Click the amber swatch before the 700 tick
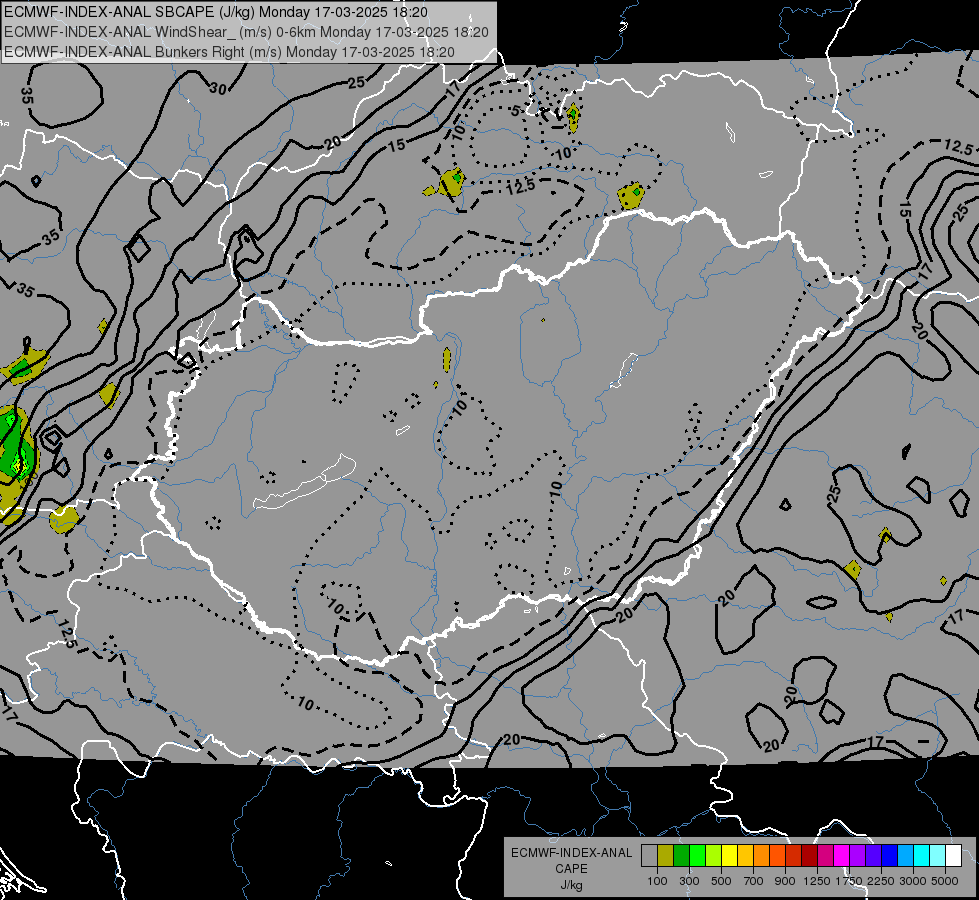The height and width of the screenshot is (900, 979). point(745,856)
